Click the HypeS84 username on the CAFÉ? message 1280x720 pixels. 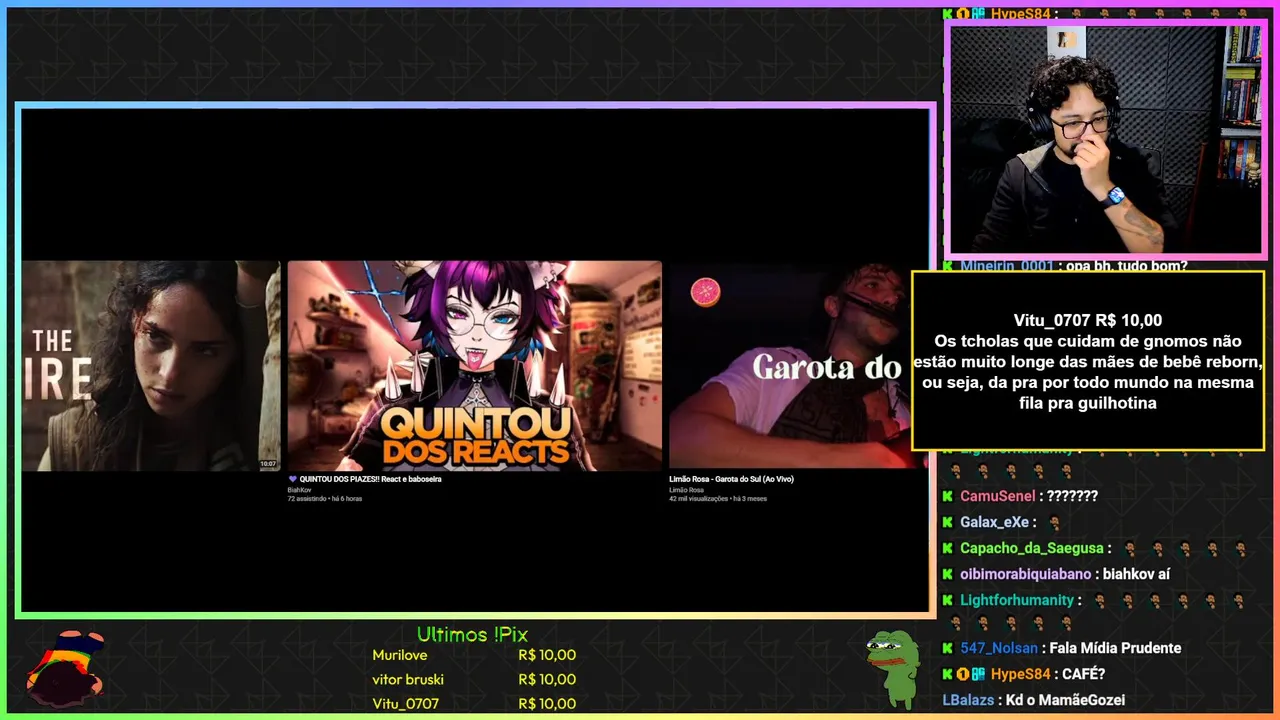1021,674
